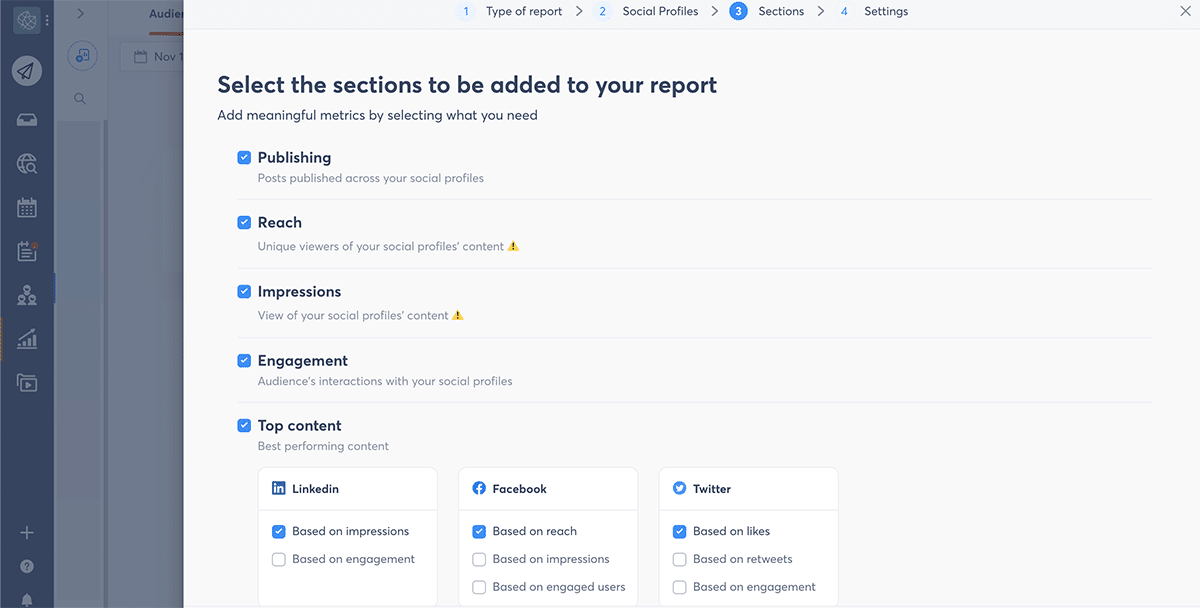1200x608 pixels.
Task: Close the report wizard dialog
Action: click(1186, 12)
